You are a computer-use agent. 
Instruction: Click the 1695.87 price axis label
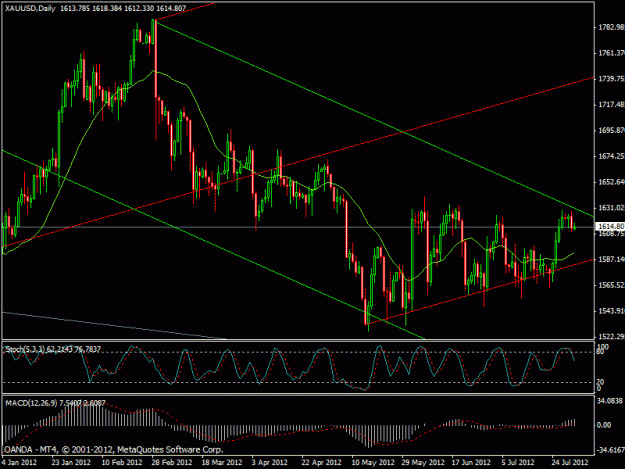pos(611,130)
